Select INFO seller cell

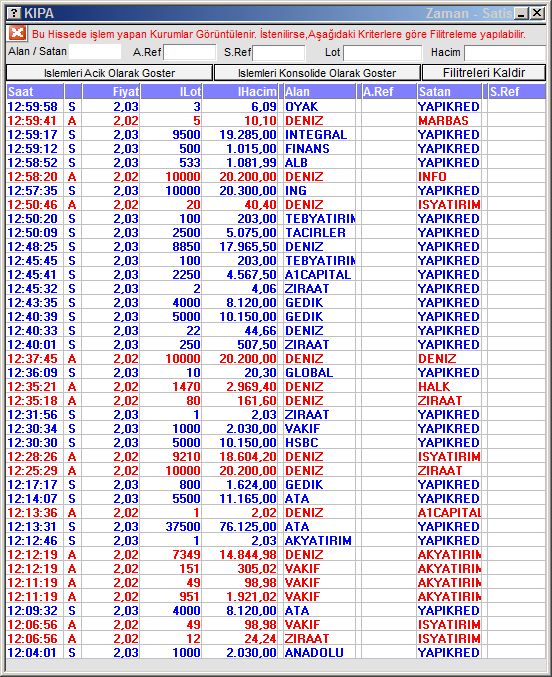click(x=449, y=177)
